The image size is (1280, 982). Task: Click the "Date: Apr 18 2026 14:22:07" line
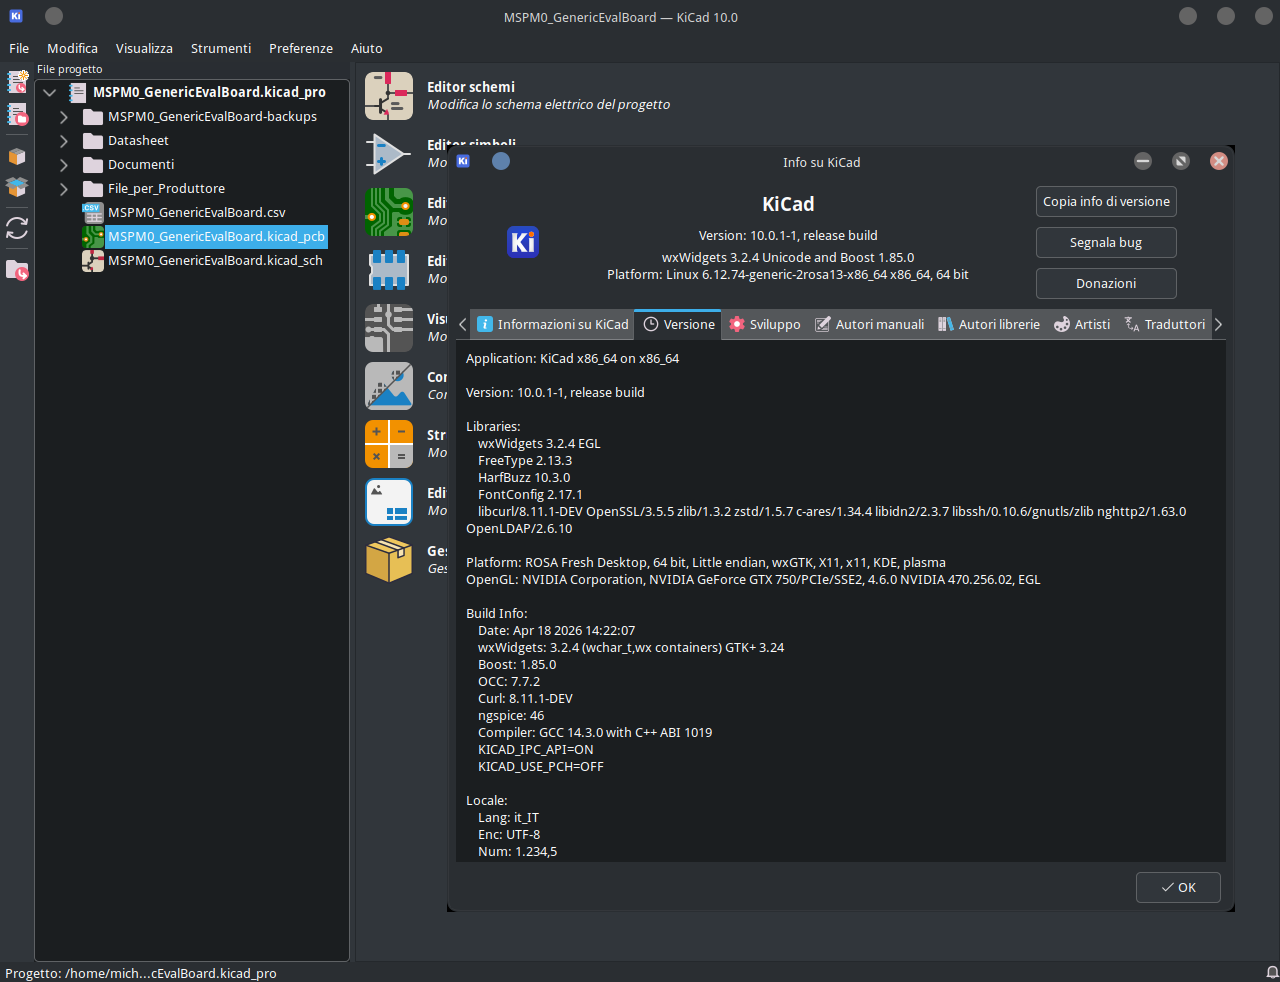(x=556, y=630)
